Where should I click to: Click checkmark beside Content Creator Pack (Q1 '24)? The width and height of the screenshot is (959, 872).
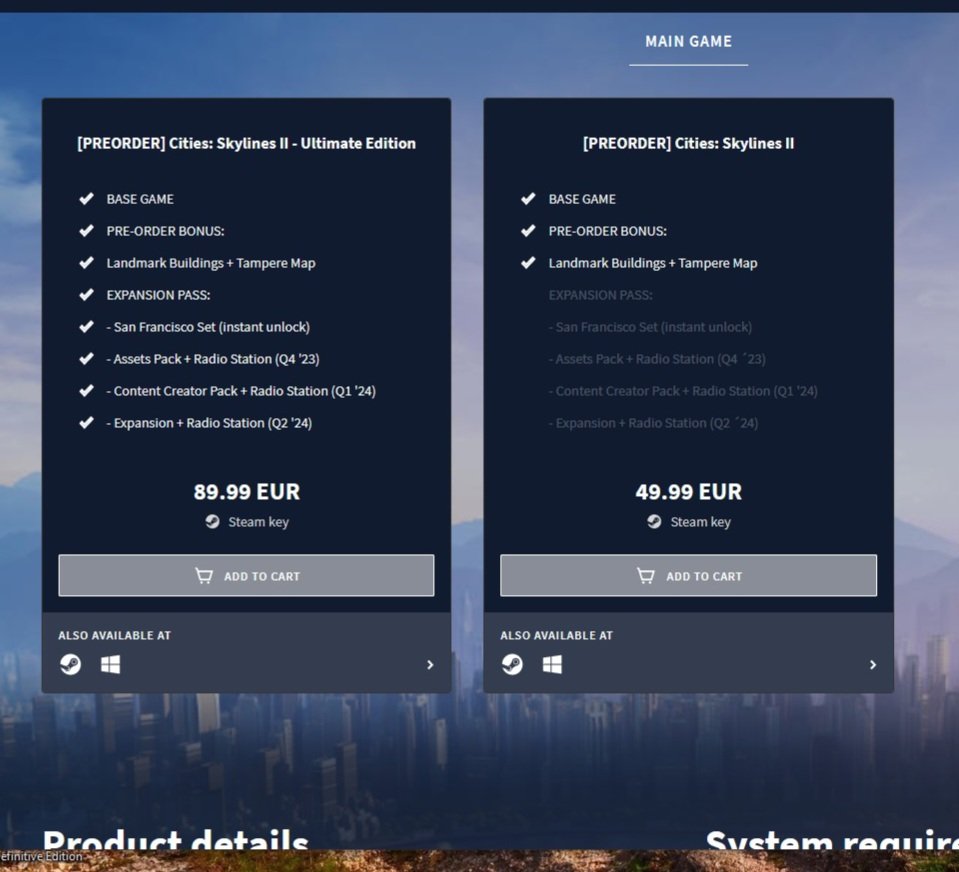point(86,390)
